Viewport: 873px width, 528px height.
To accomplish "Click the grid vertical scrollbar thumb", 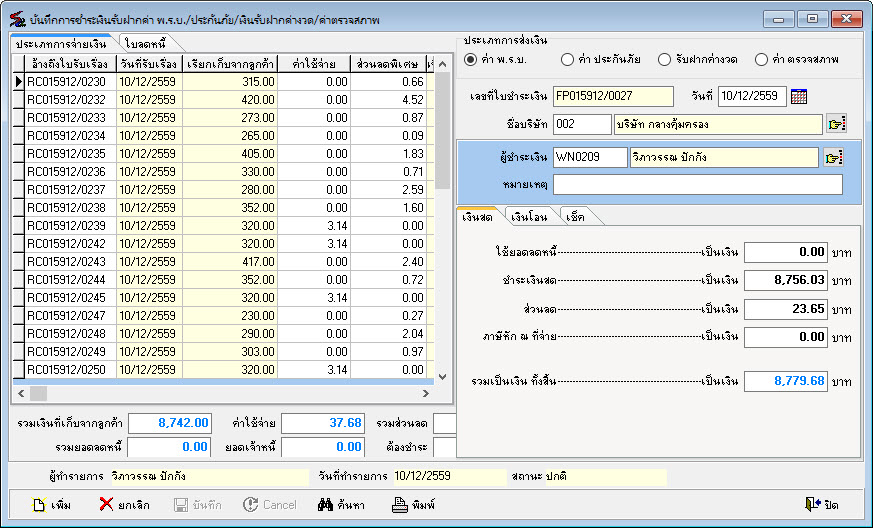I will (x=443, y=131).
